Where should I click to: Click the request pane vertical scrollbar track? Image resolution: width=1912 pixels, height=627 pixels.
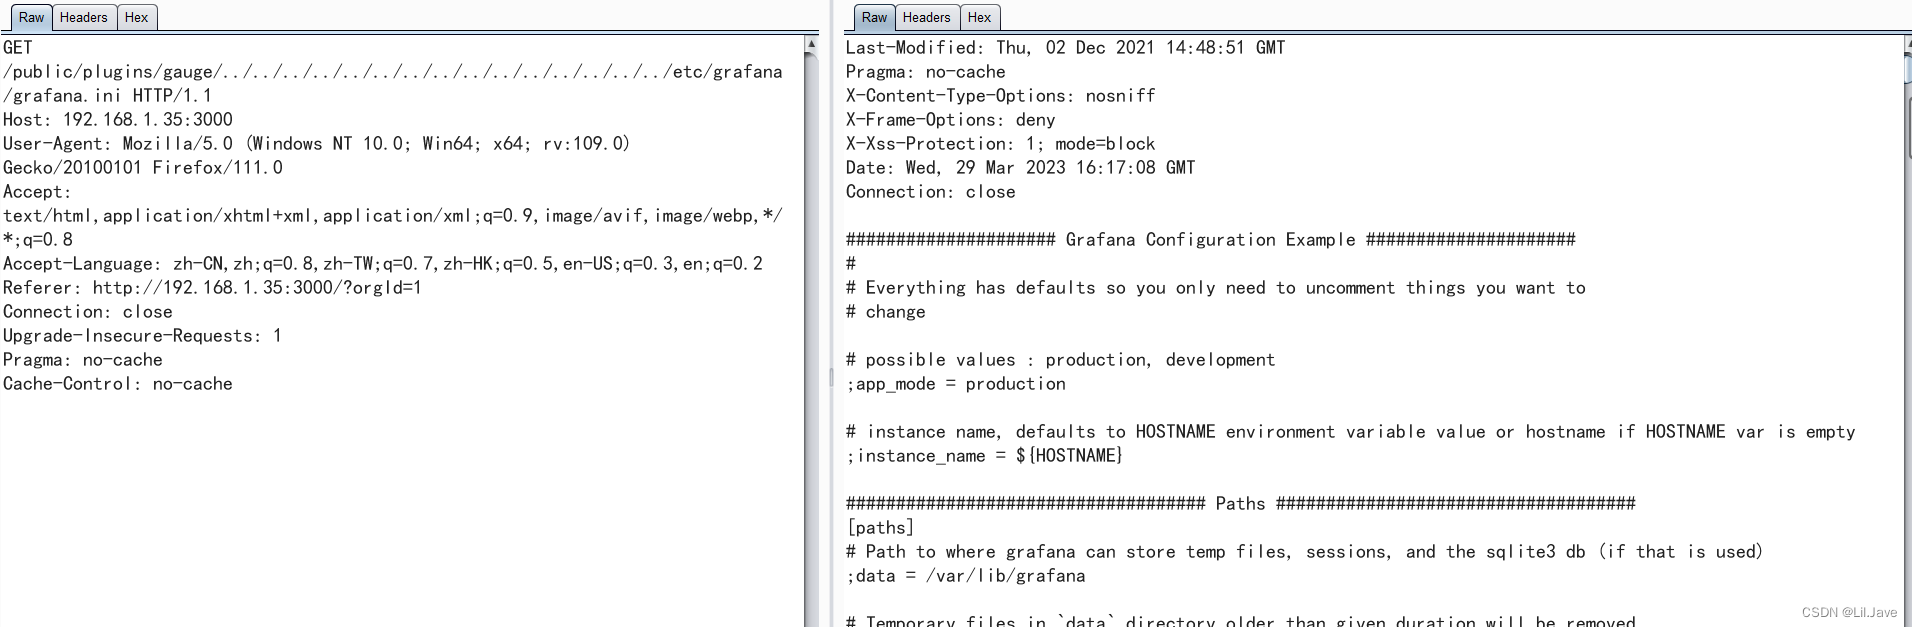[811, 340]
